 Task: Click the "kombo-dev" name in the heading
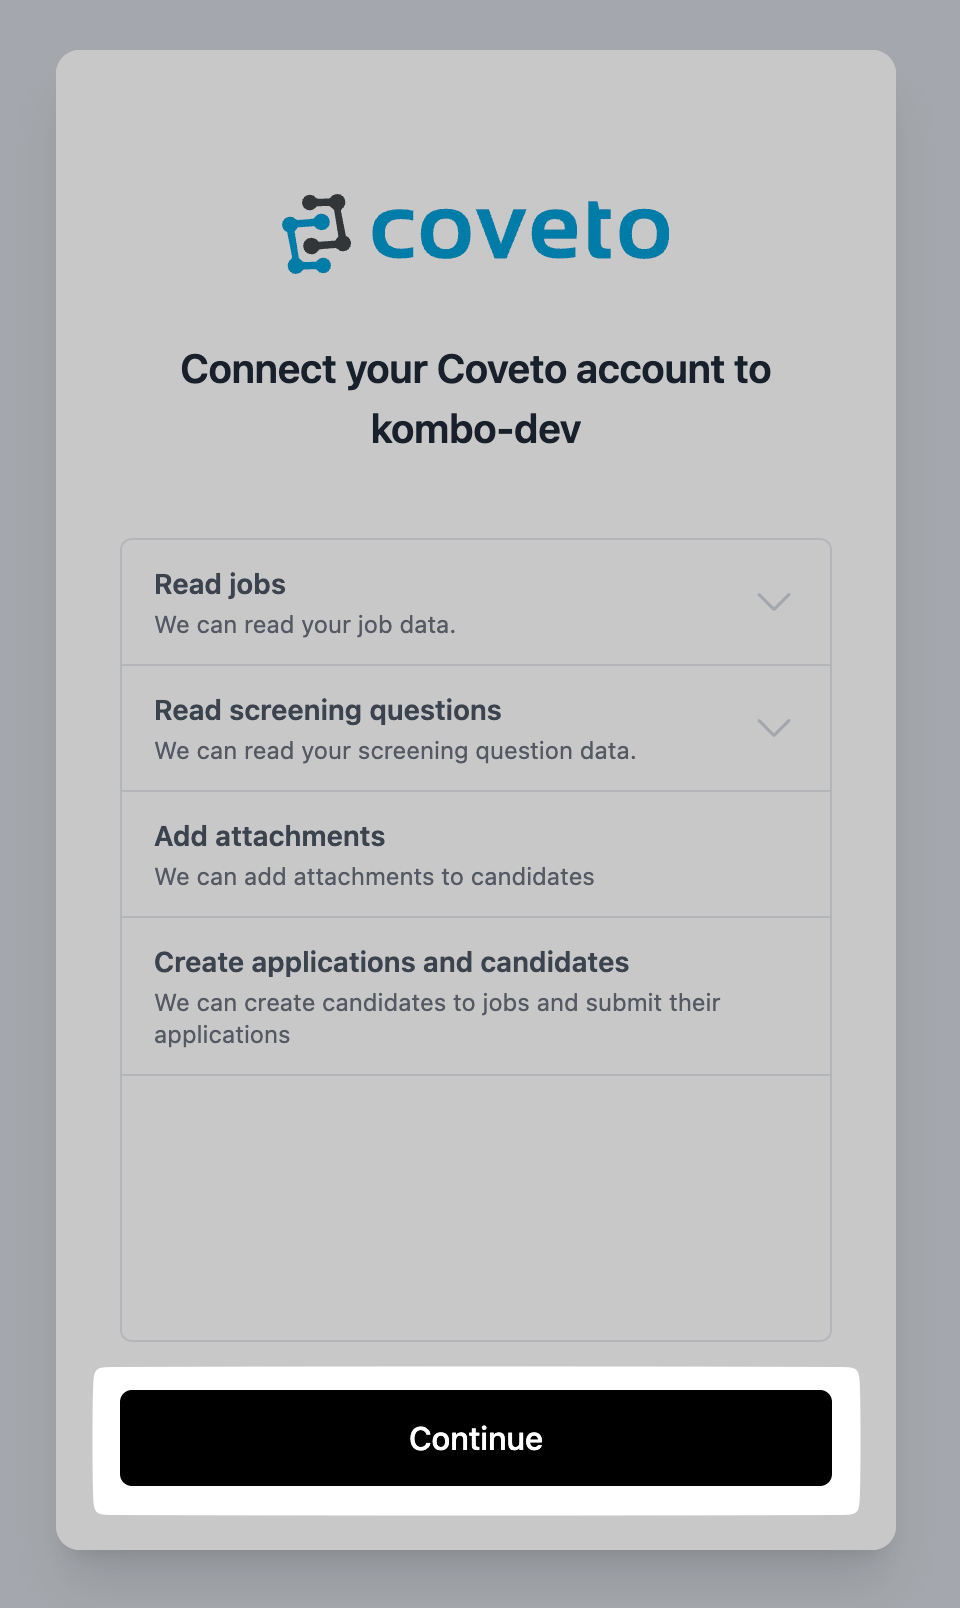tap(476, 430)
